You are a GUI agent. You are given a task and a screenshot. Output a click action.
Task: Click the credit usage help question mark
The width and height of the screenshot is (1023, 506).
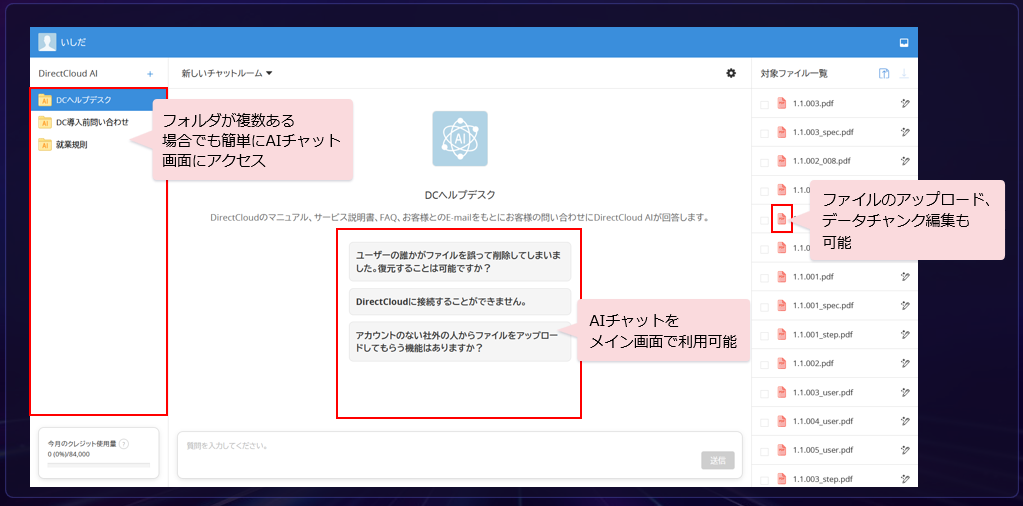pos(124,444)
